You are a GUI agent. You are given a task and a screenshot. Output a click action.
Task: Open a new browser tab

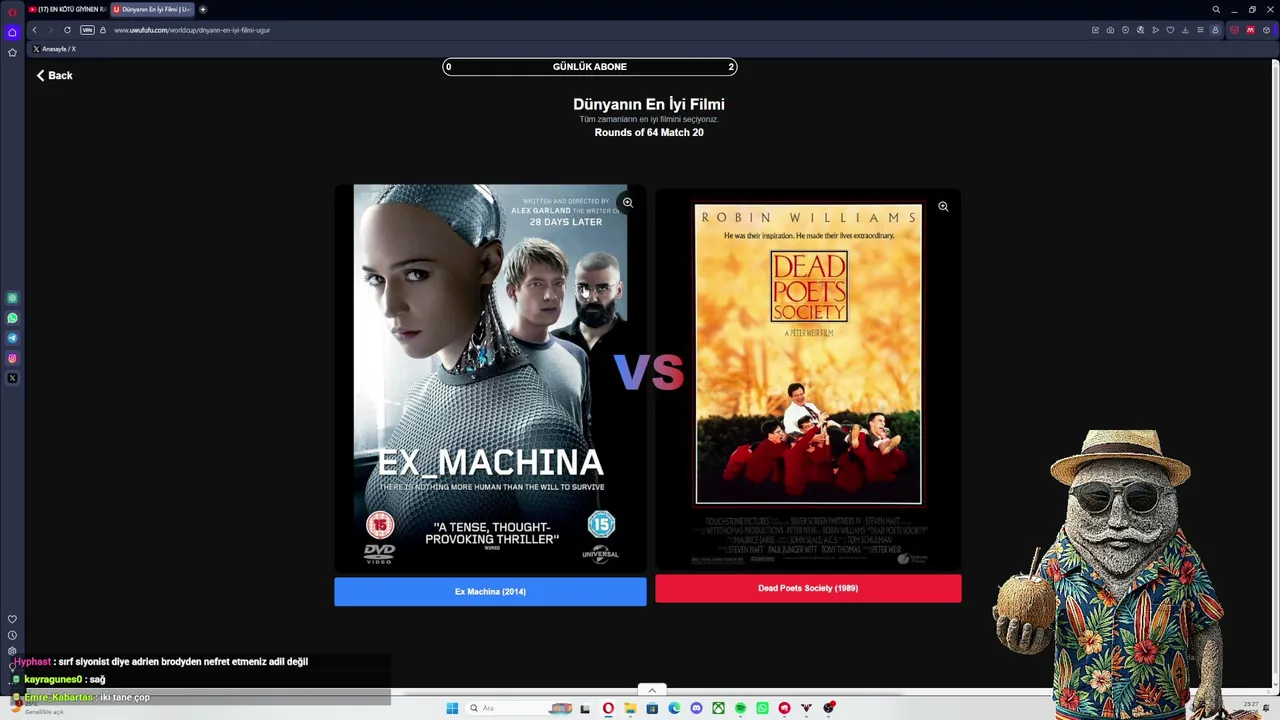pos(203,9)
